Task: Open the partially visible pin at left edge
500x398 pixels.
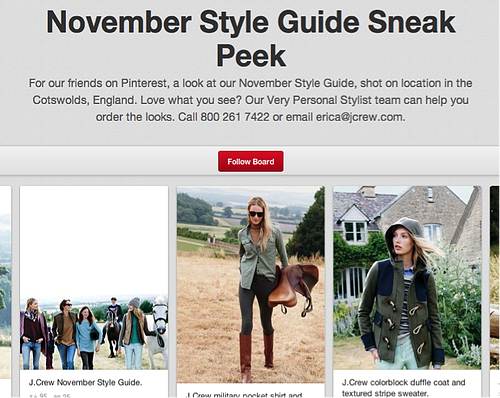Action: [5, 292]
